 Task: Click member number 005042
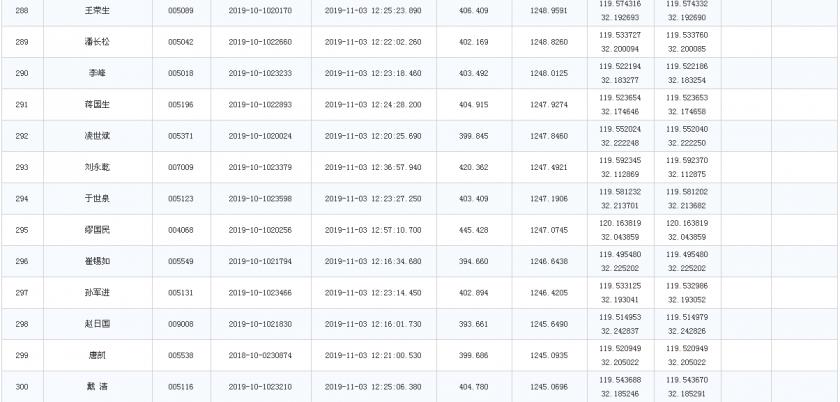pos(181,42)
